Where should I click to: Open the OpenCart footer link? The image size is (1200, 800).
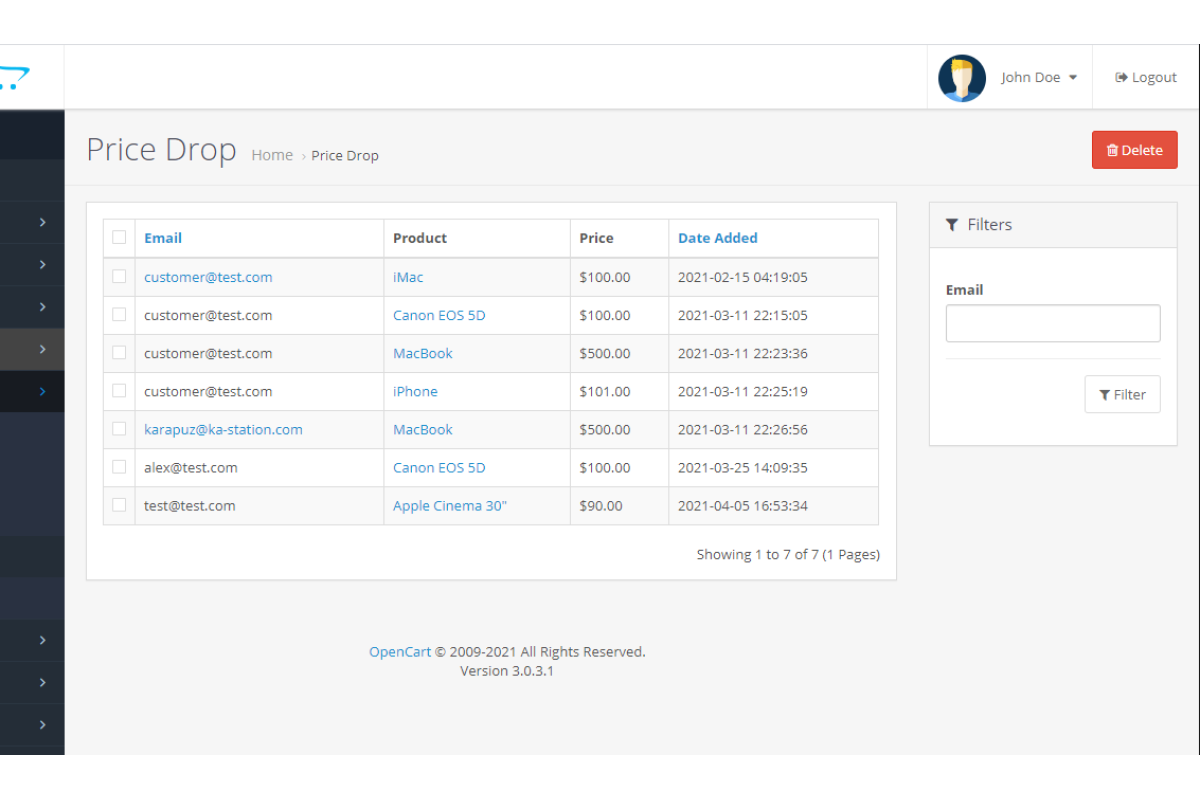[x=400, y=652]
